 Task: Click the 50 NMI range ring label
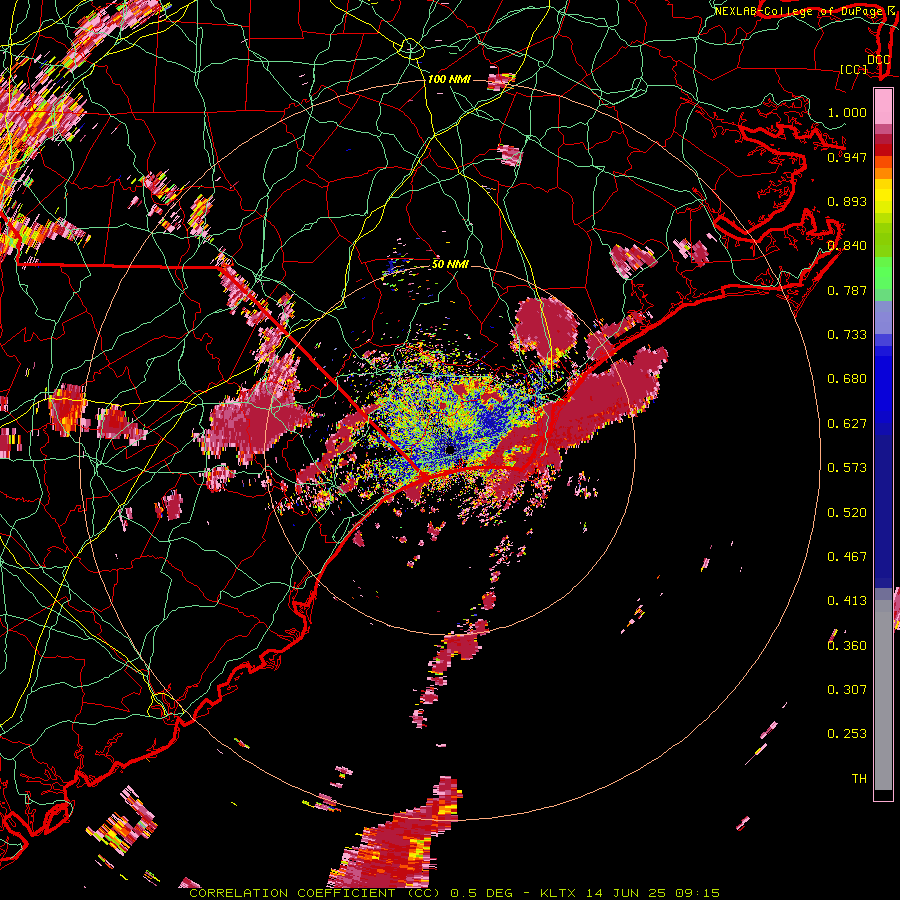coord(450,265)
